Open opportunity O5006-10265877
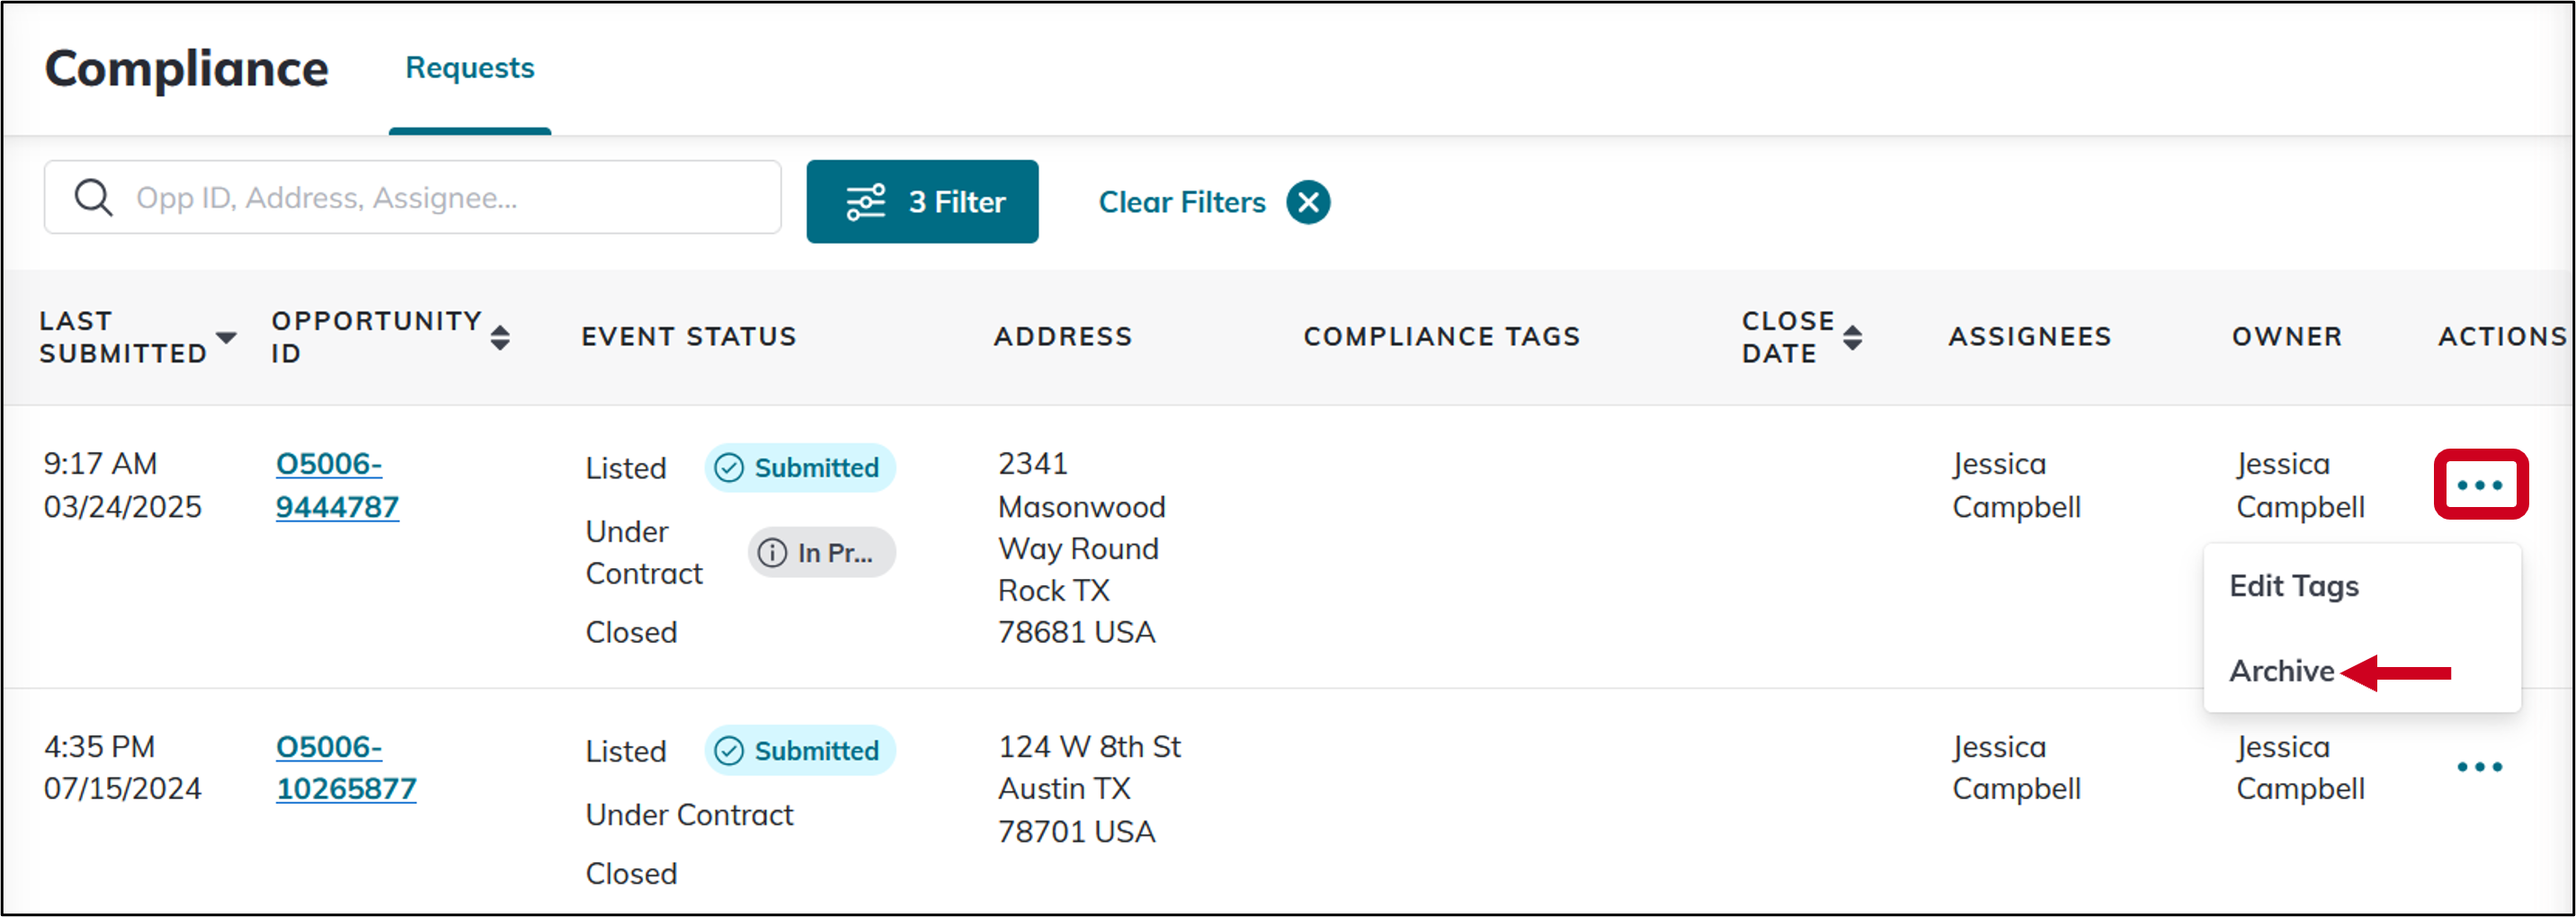Screen dimensions: 2576x917 345,767
